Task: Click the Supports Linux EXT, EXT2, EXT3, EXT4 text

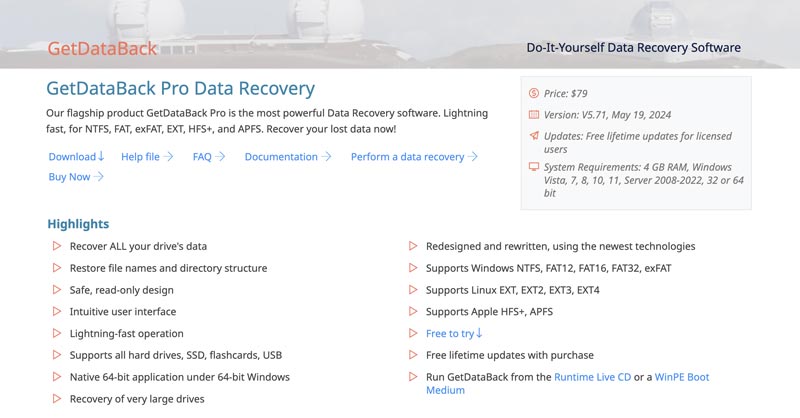Action: tap(513, 290)
